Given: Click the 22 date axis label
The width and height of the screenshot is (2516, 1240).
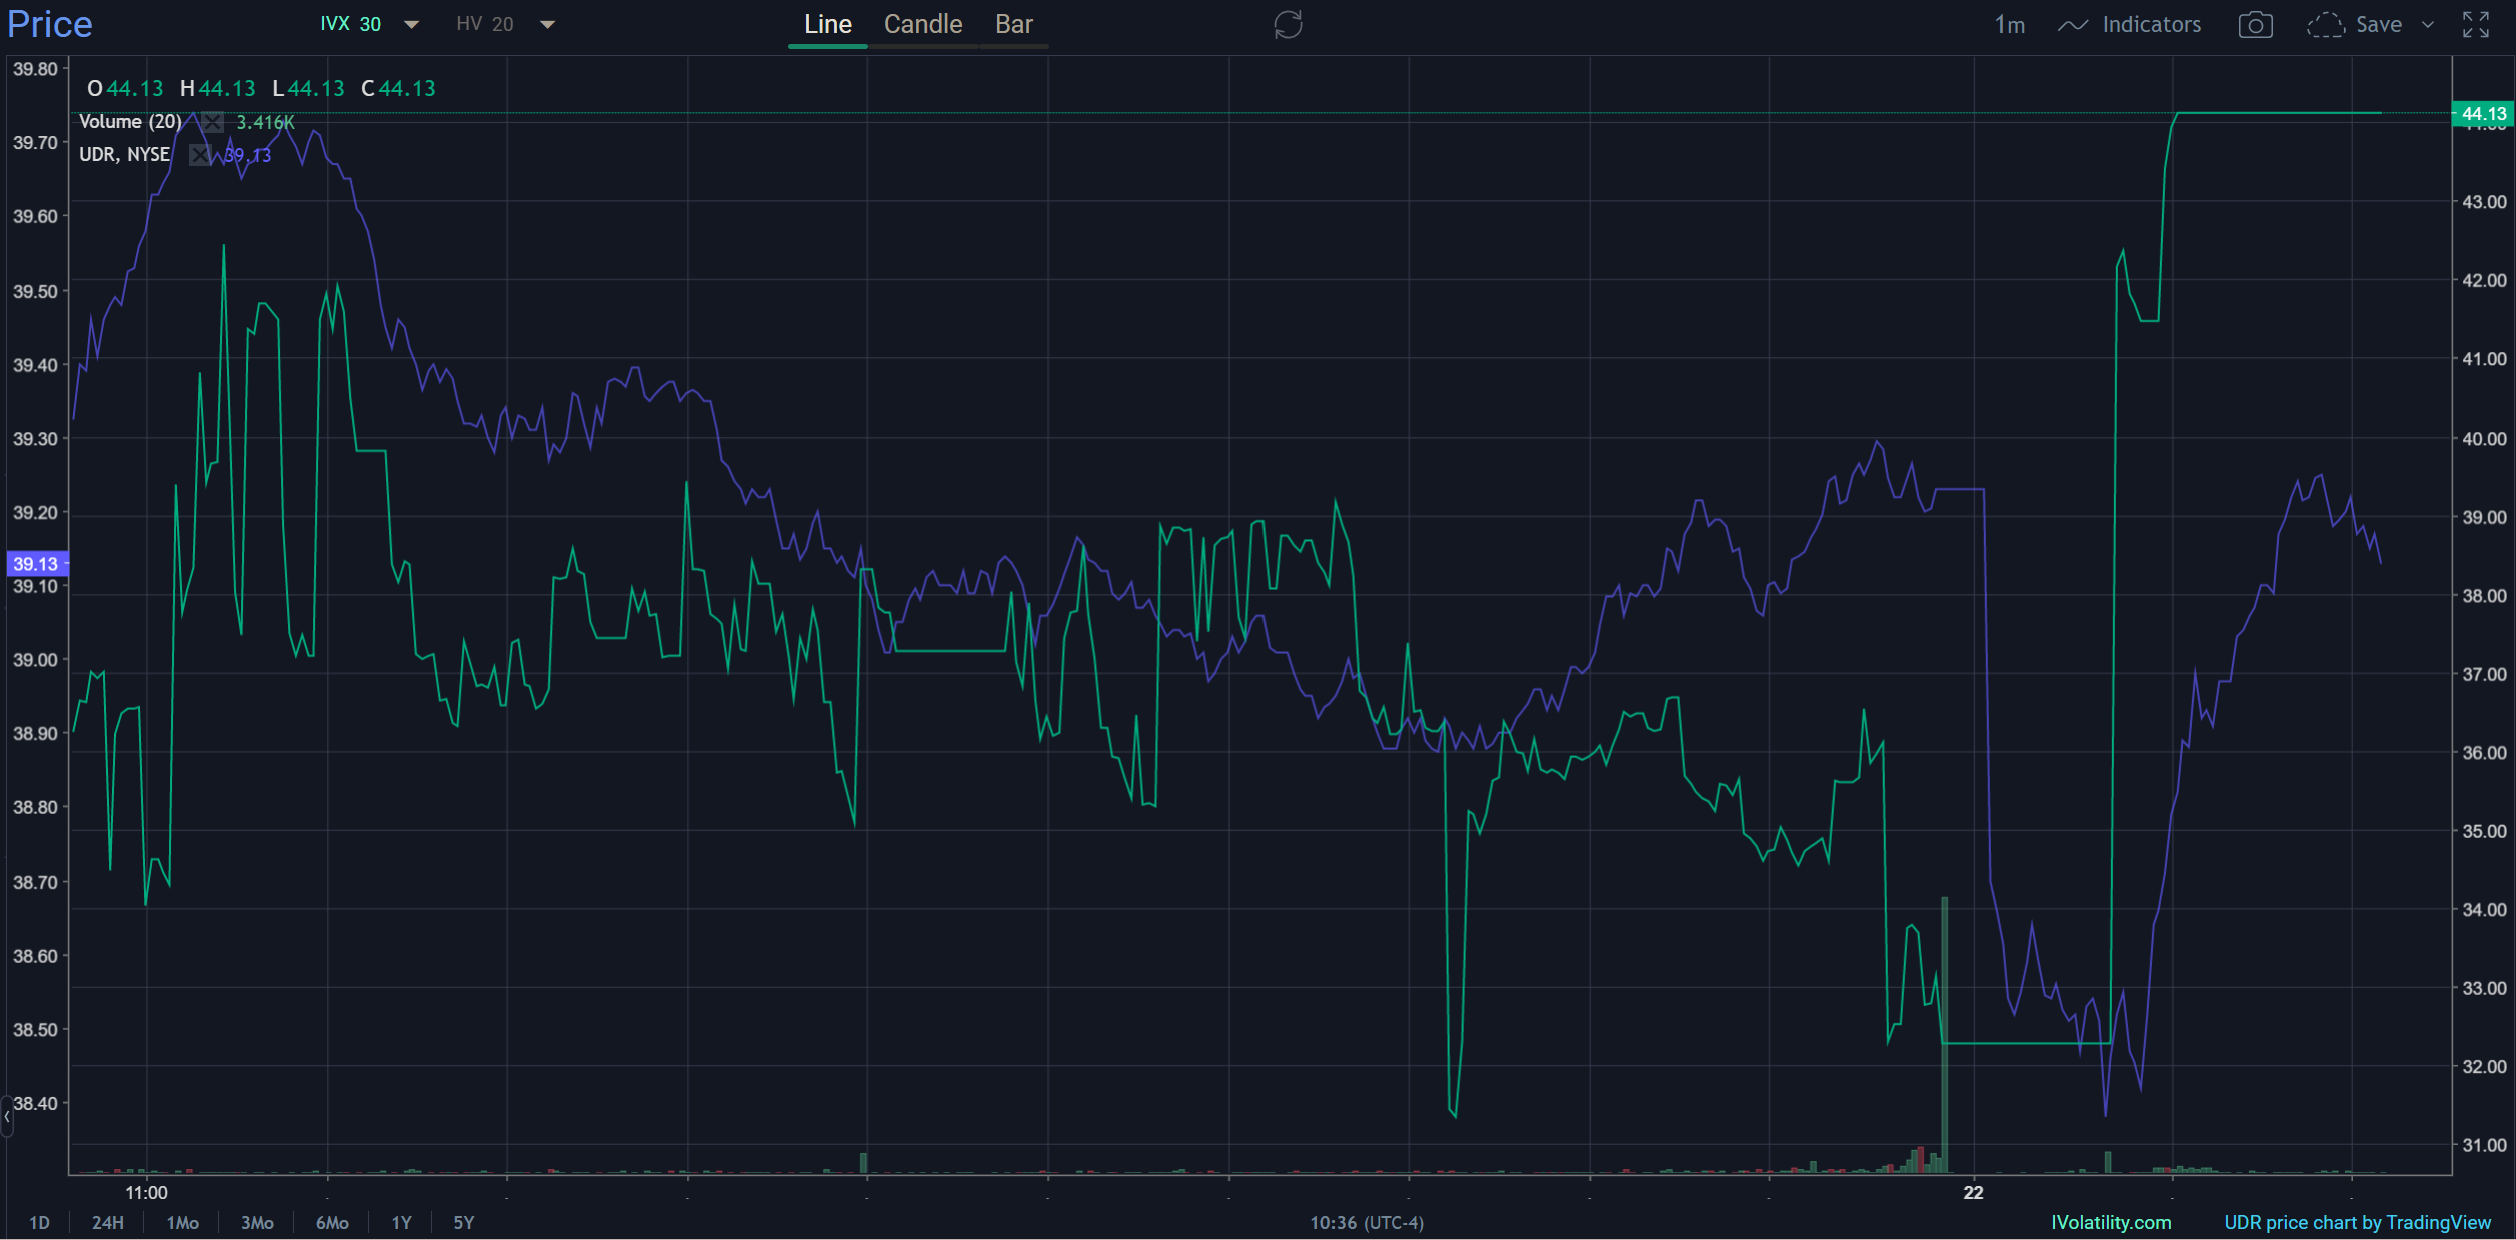Looking at the screenshot, I should click(1973, 1192).
